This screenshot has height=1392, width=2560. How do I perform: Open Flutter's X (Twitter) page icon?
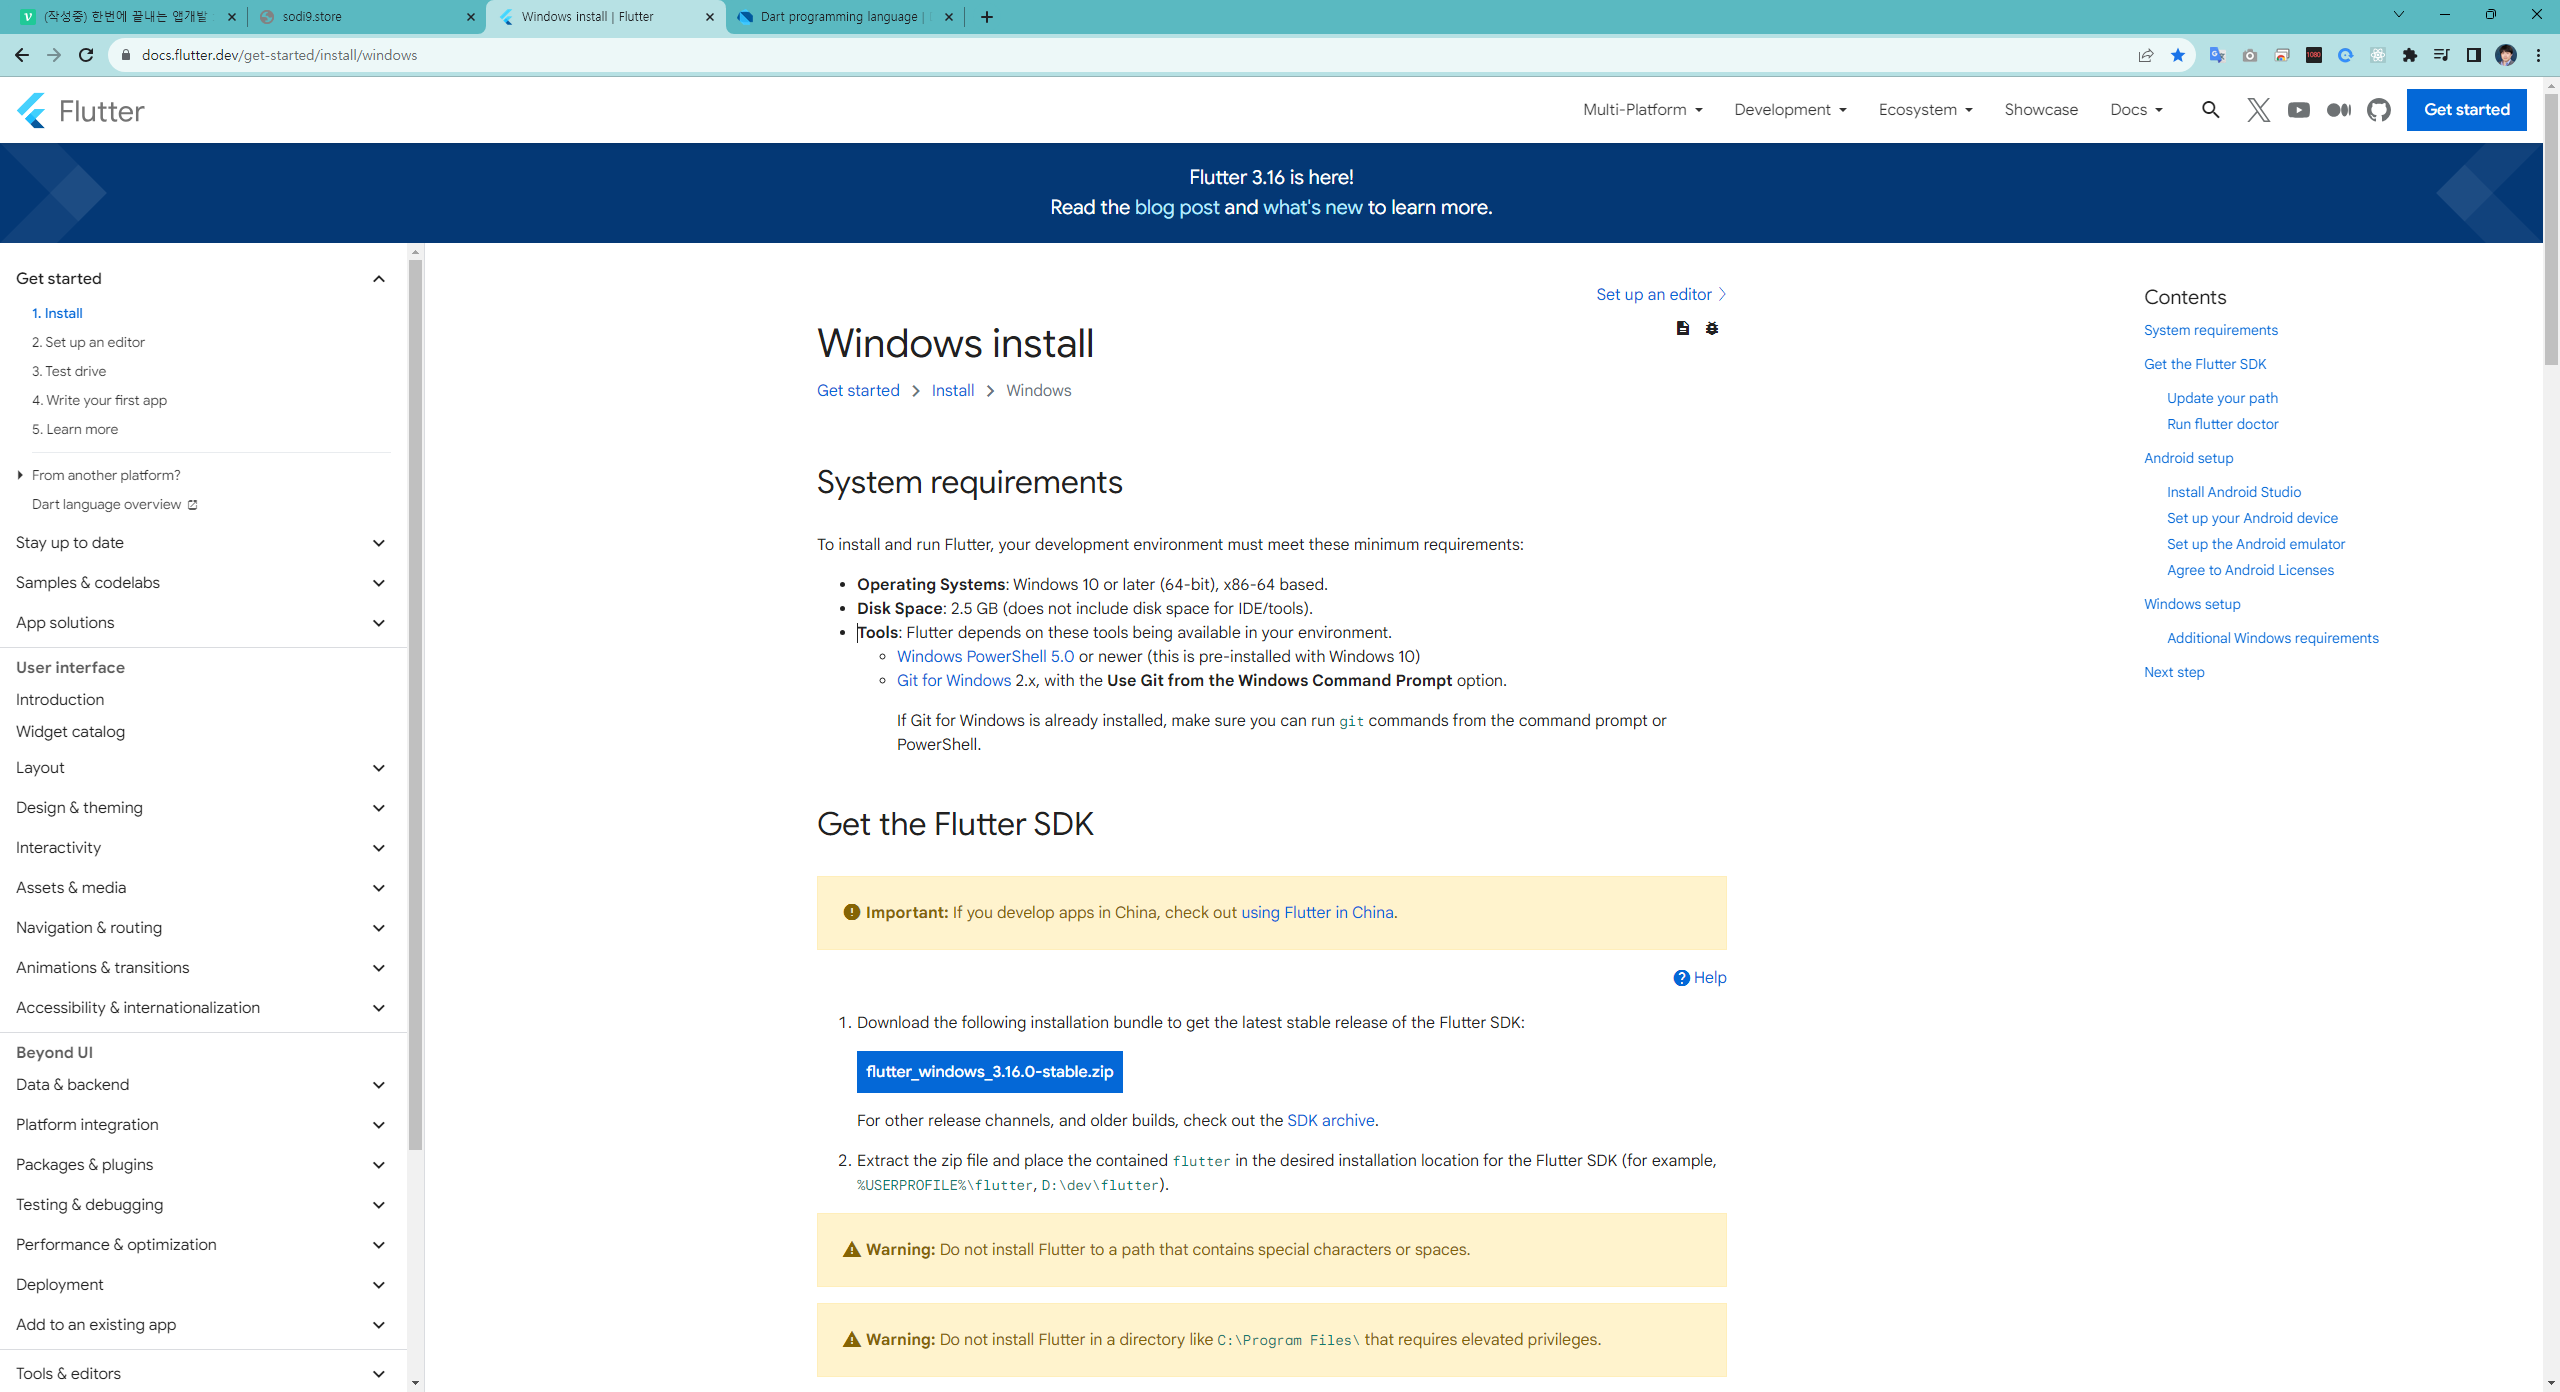2258,110
